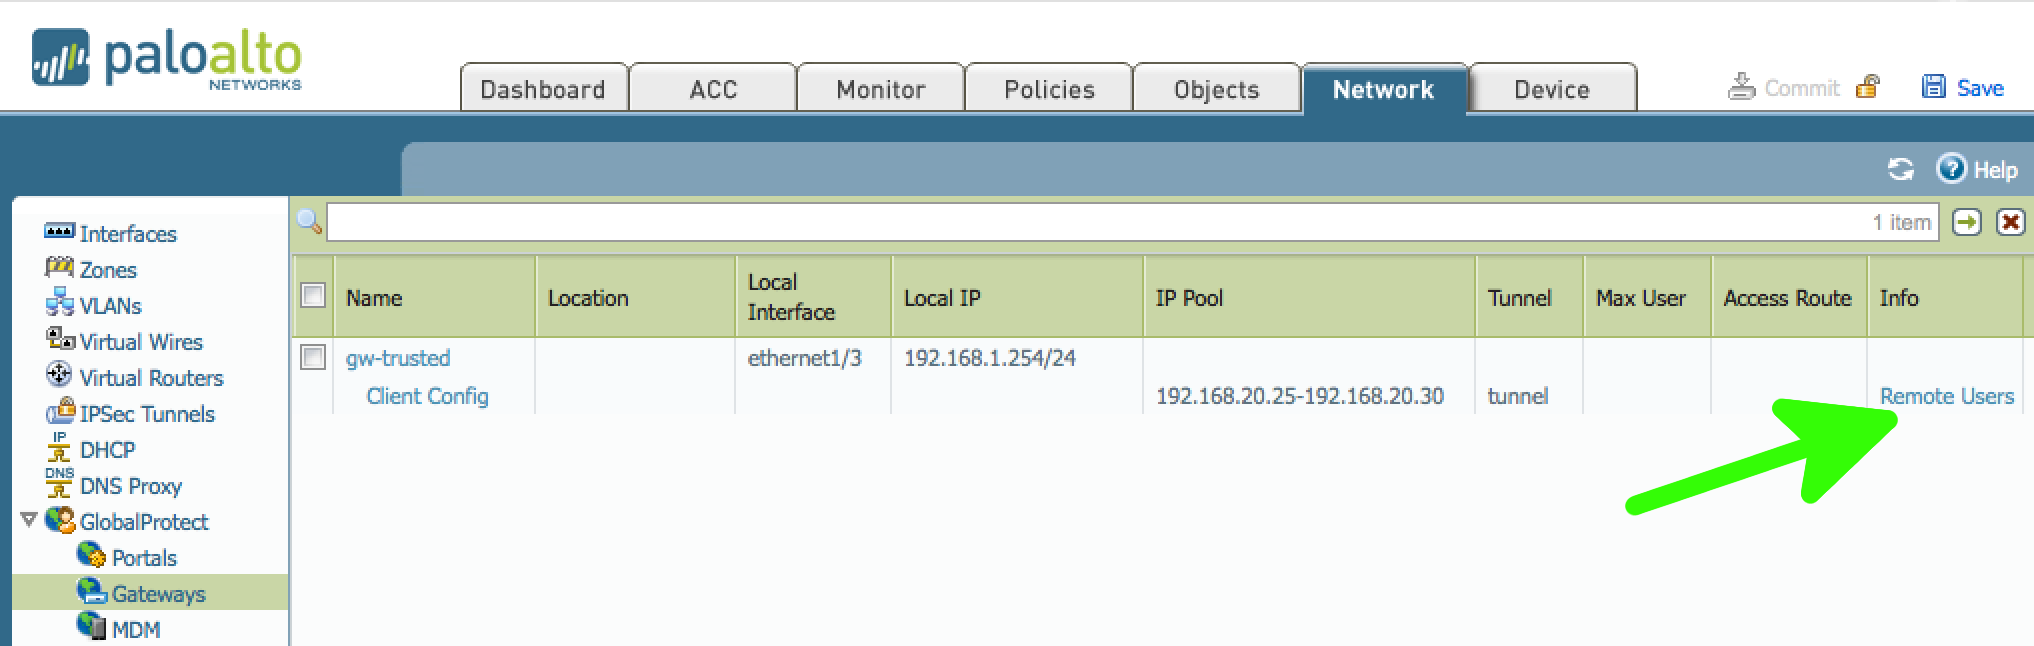Apply the filter with the arrow icon

(1966, 222)
